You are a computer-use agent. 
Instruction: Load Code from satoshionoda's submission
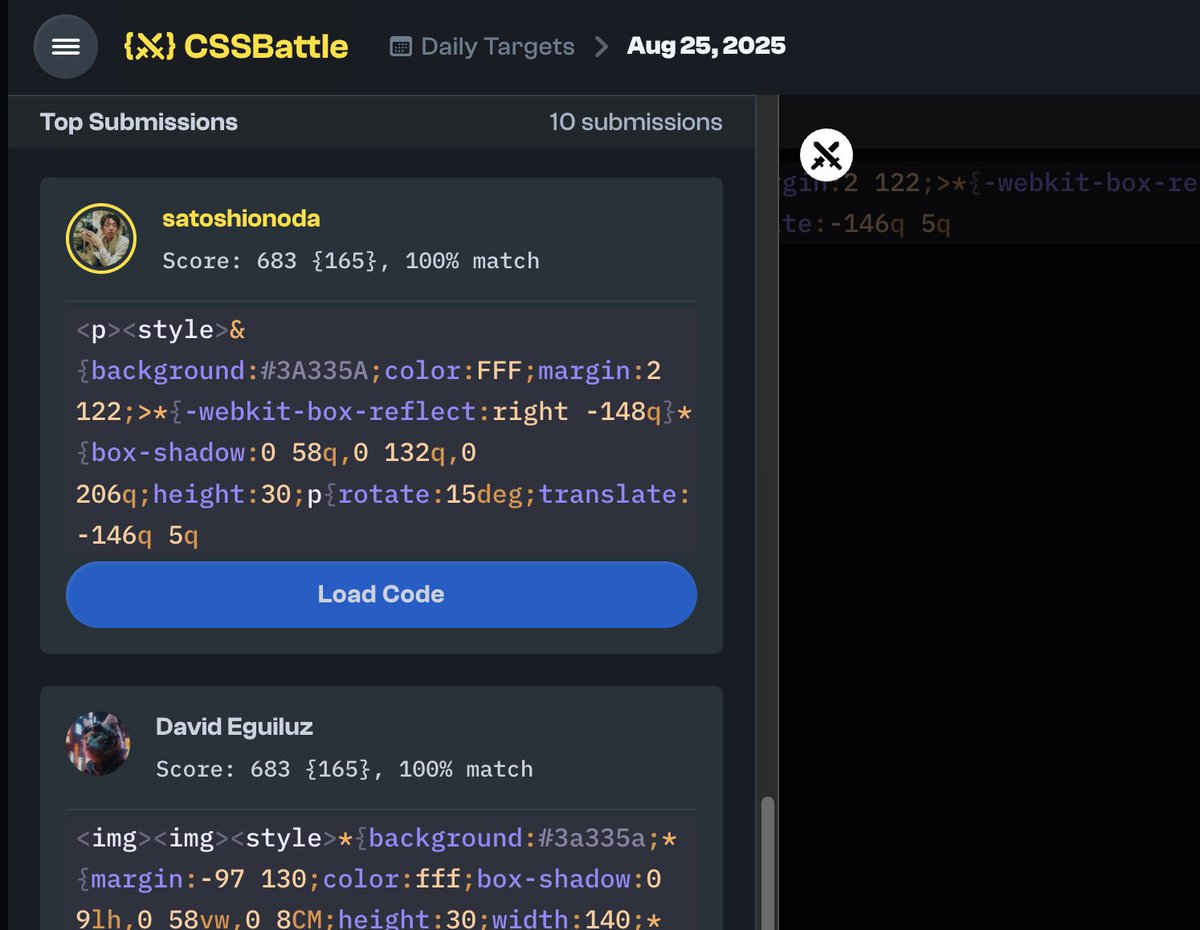[381, 594]
